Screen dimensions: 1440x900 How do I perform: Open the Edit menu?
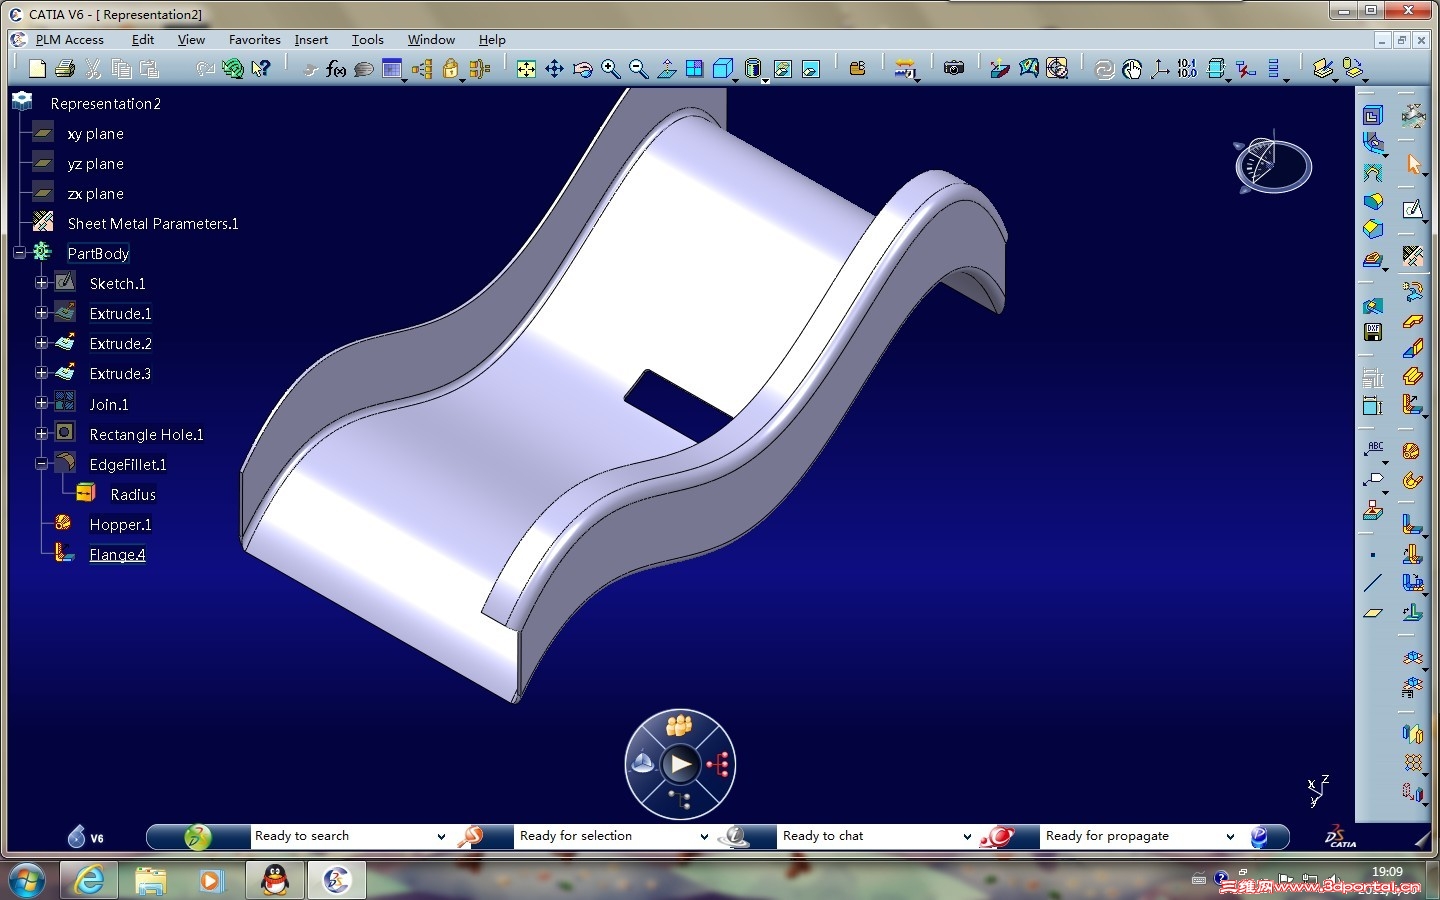point(143,40)
